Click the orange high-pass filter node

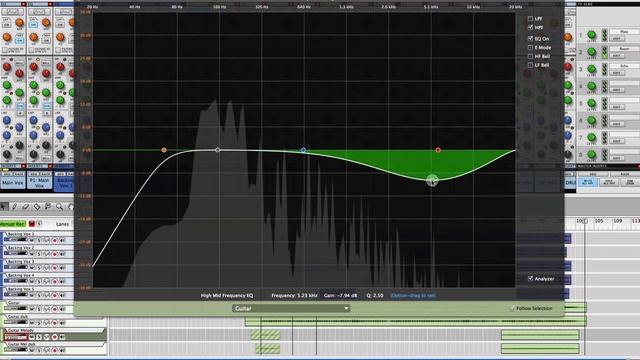164,150
